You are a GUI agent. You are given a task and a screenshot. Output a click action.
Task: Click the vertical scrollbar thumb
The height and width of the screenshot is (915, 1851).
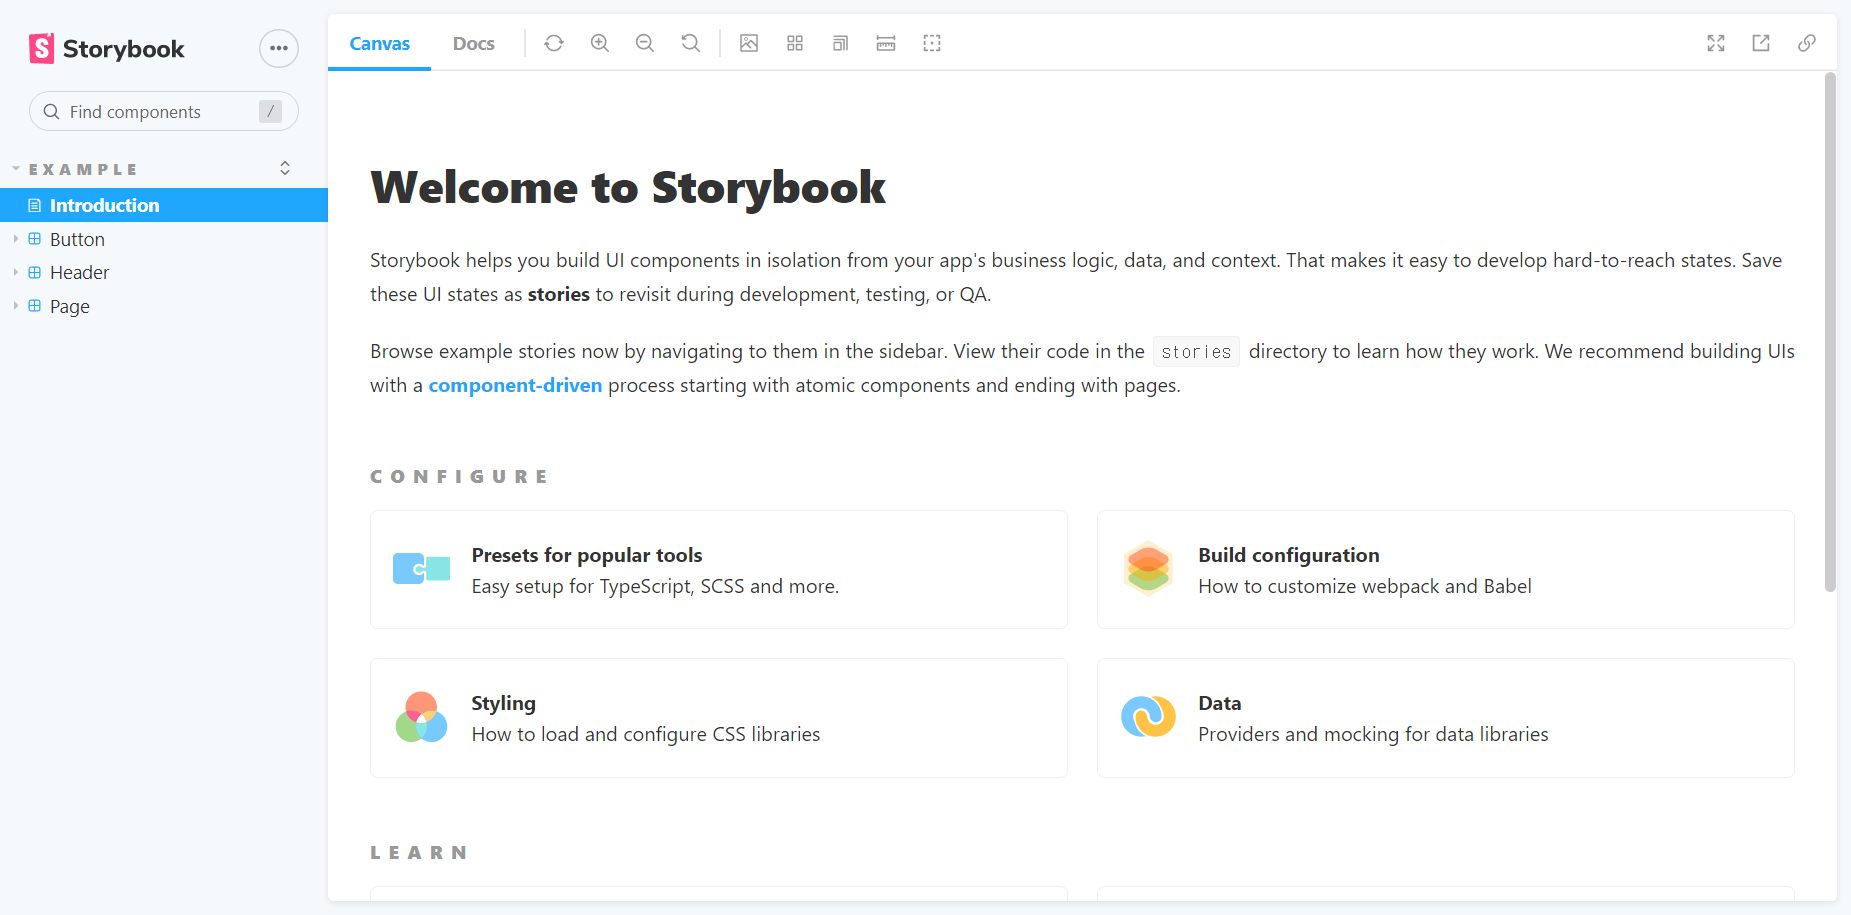(1830, 332)
